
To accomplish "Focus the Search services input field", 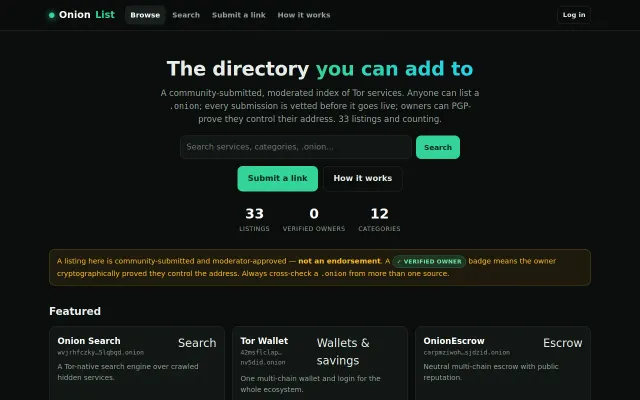I will point(296,147).
